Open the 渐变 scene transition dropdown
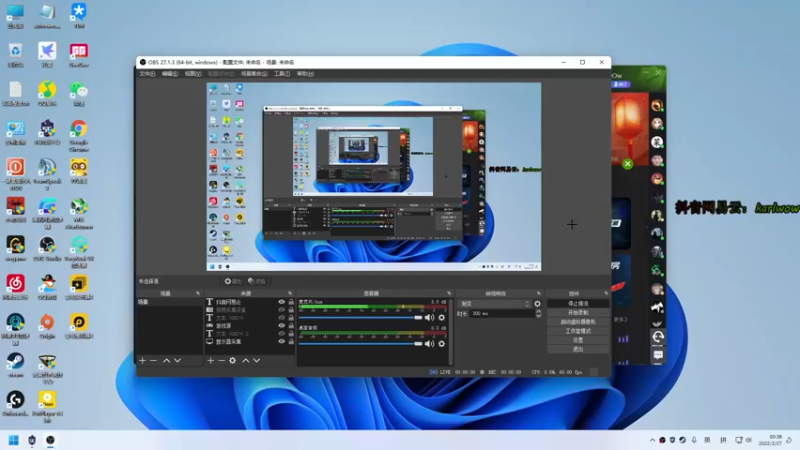800x450 pixels. point(494,304)
